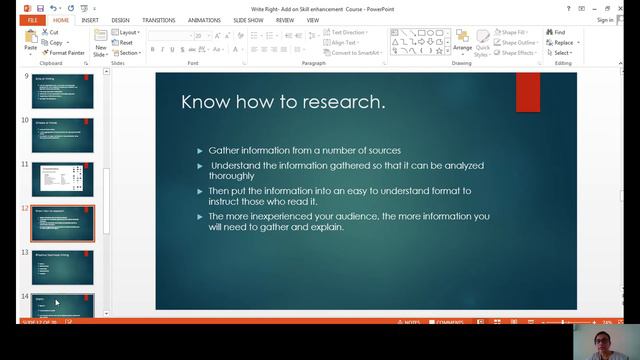This screenshot has height=360, width=640.
Task: Toggle text Shadow formatting
Action: pos(182,49)
